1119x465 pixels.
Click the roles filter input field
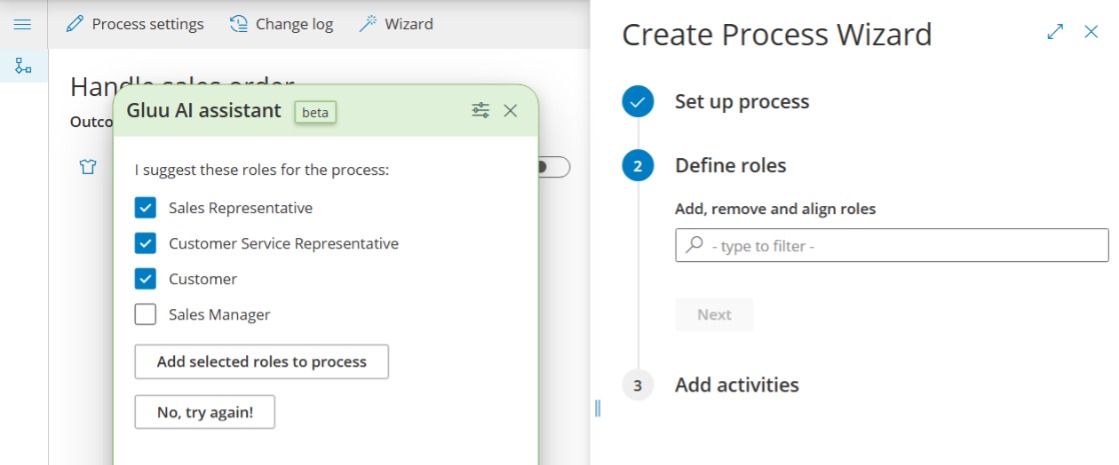(x=892, y=246)
